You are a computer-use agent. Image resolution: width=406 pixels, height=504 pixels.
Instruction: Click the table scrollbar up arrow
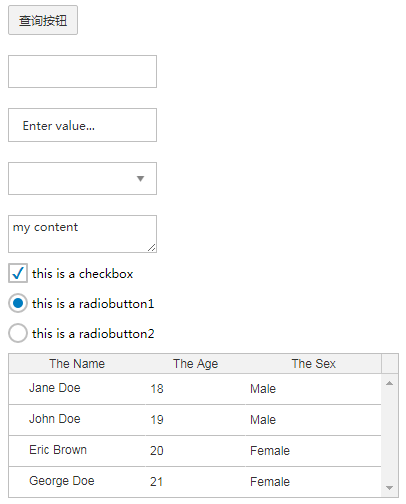pos(389,383)
